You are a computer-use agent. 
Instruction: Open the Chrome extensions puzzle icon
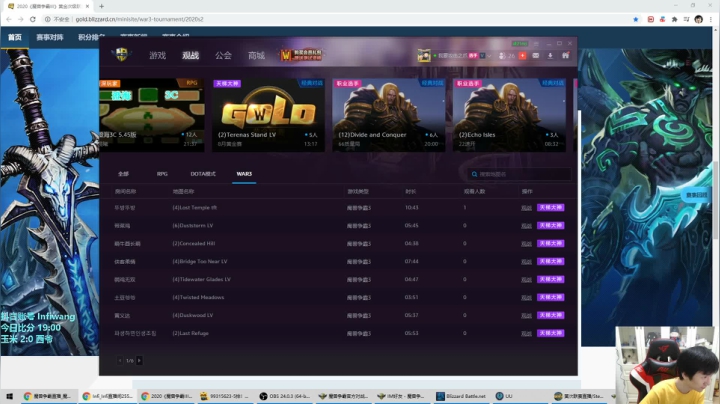(x=674, y=19)
